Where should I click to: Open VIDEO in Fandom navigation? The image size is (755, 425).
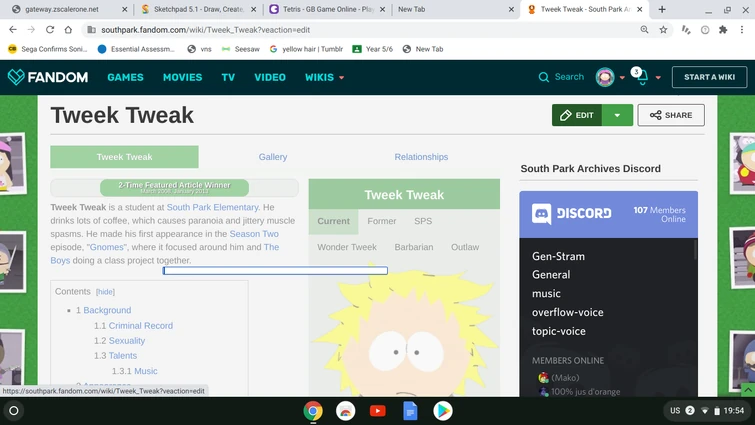(x=270, y=77)
